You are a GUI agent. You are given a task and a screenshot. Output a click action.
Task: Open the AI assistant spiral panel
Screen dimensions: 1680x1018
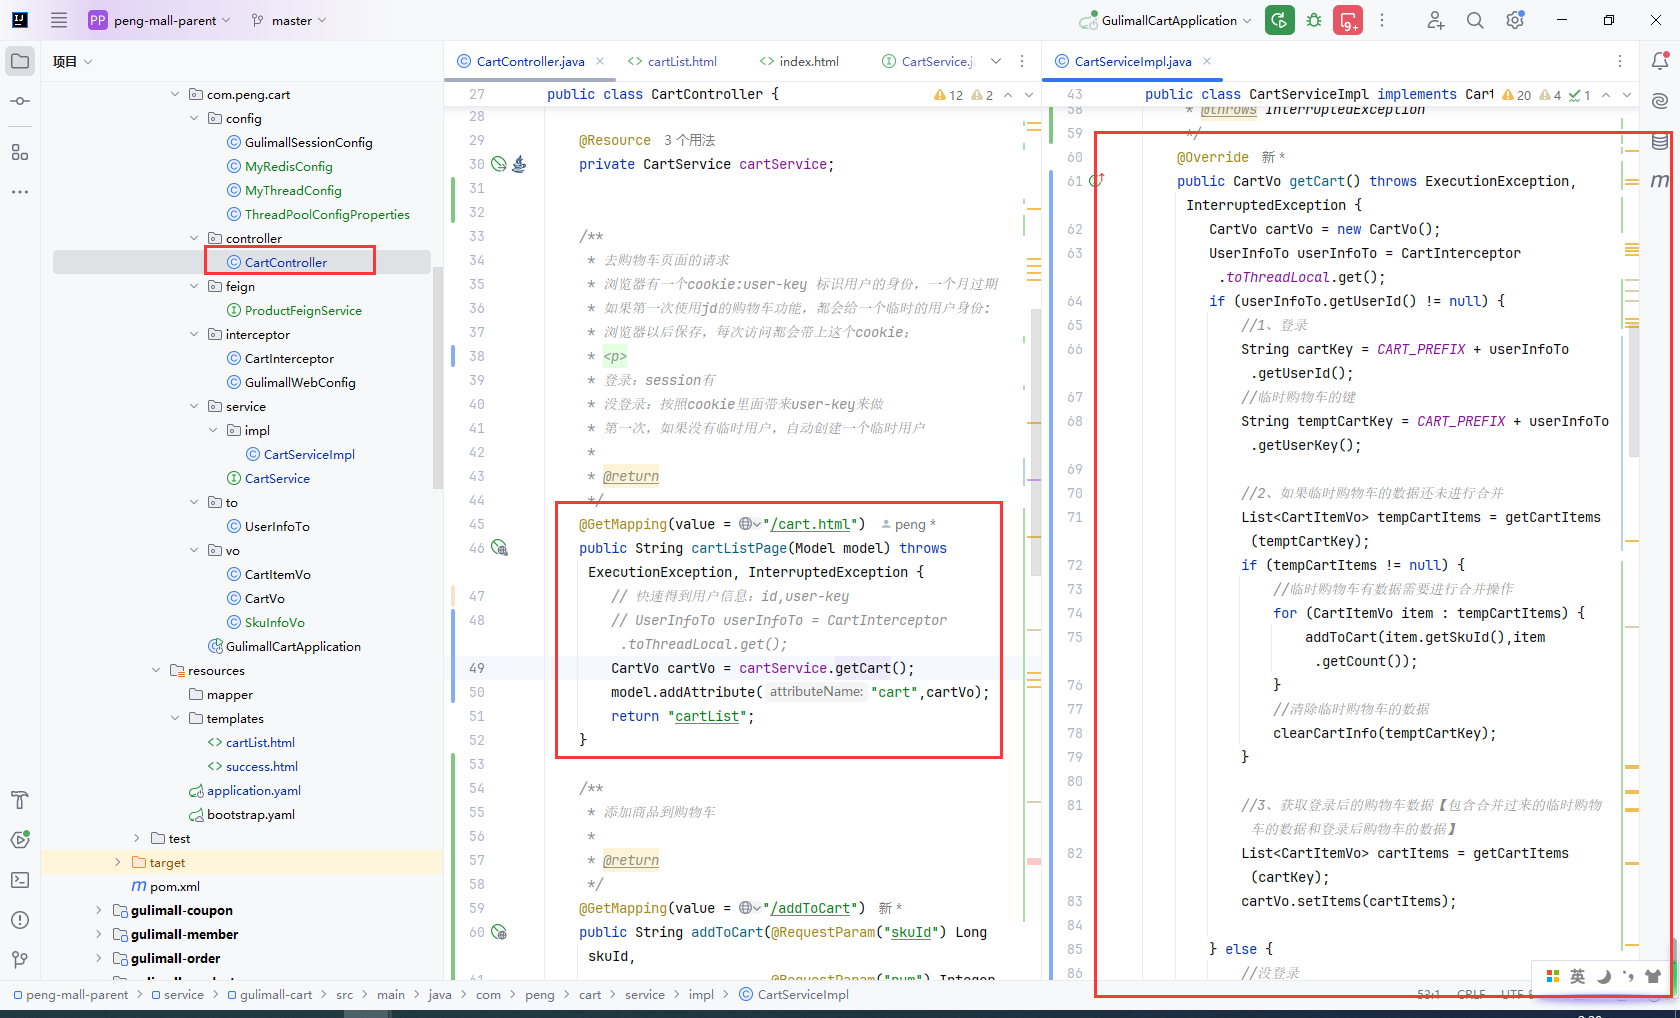point(1660,101)
